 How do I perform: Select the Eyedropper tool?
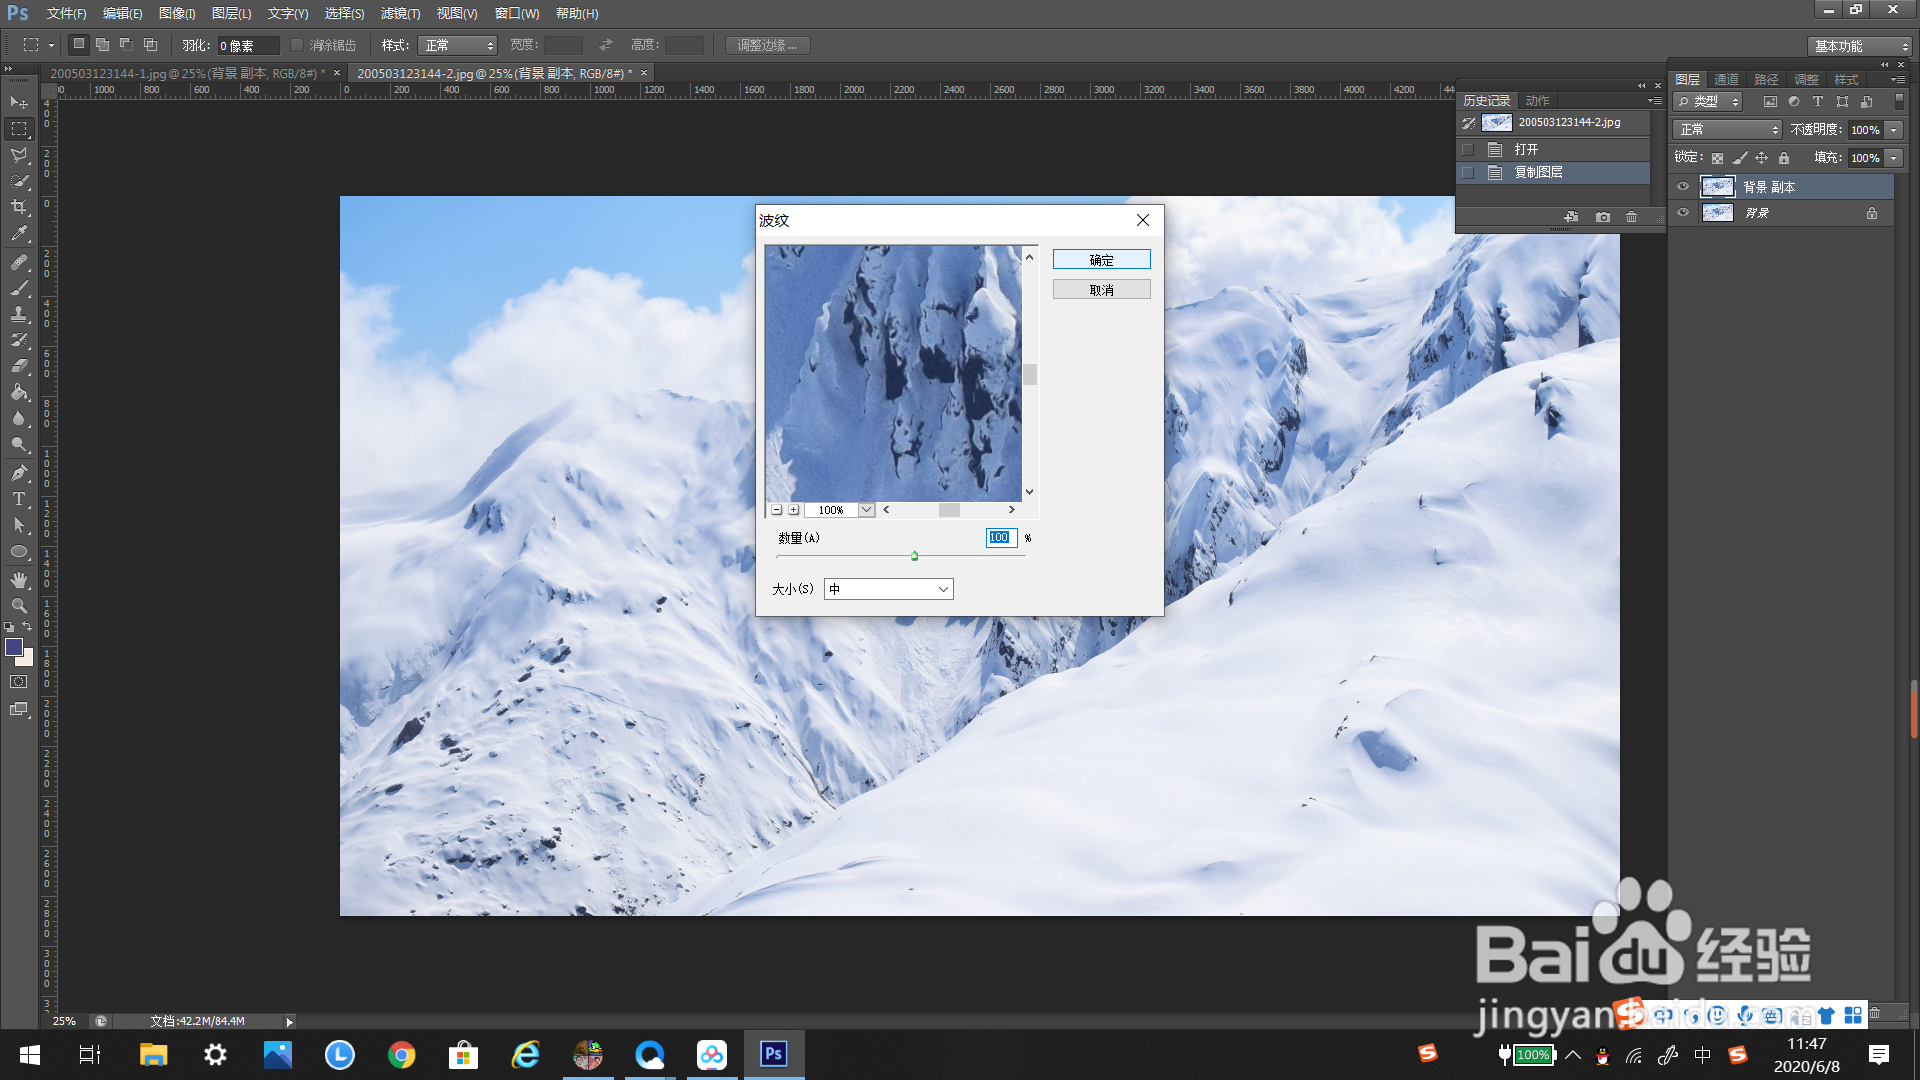click(x=19, y=234)
